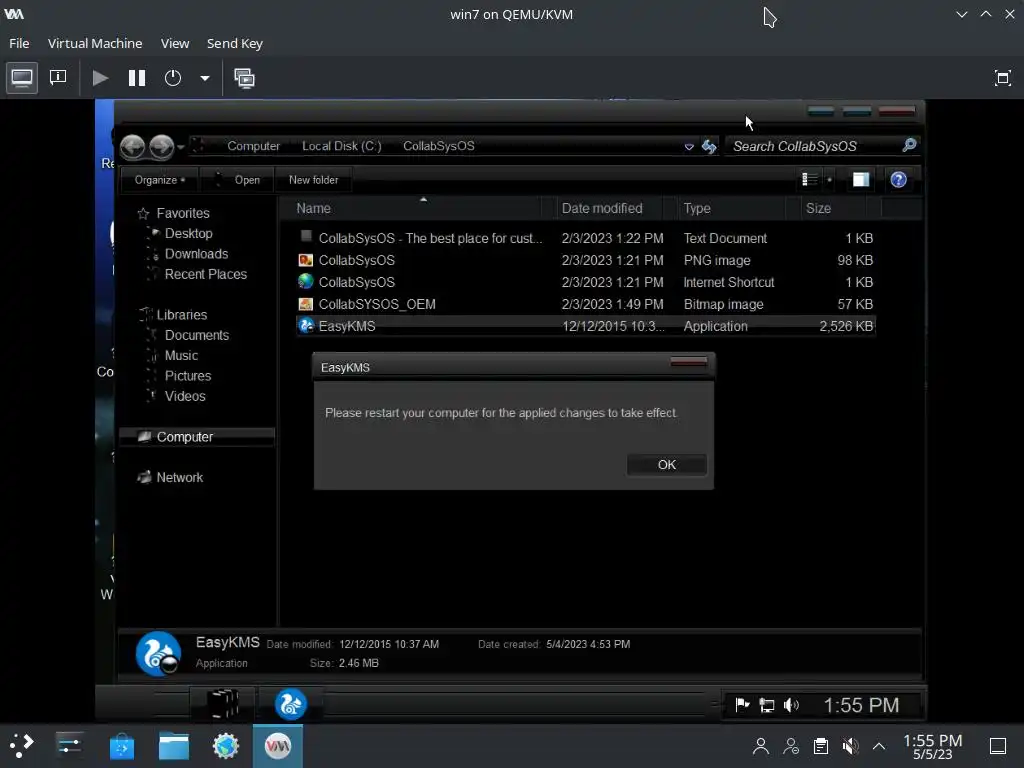Open Desktop in the navigation pane

point(188,233)
